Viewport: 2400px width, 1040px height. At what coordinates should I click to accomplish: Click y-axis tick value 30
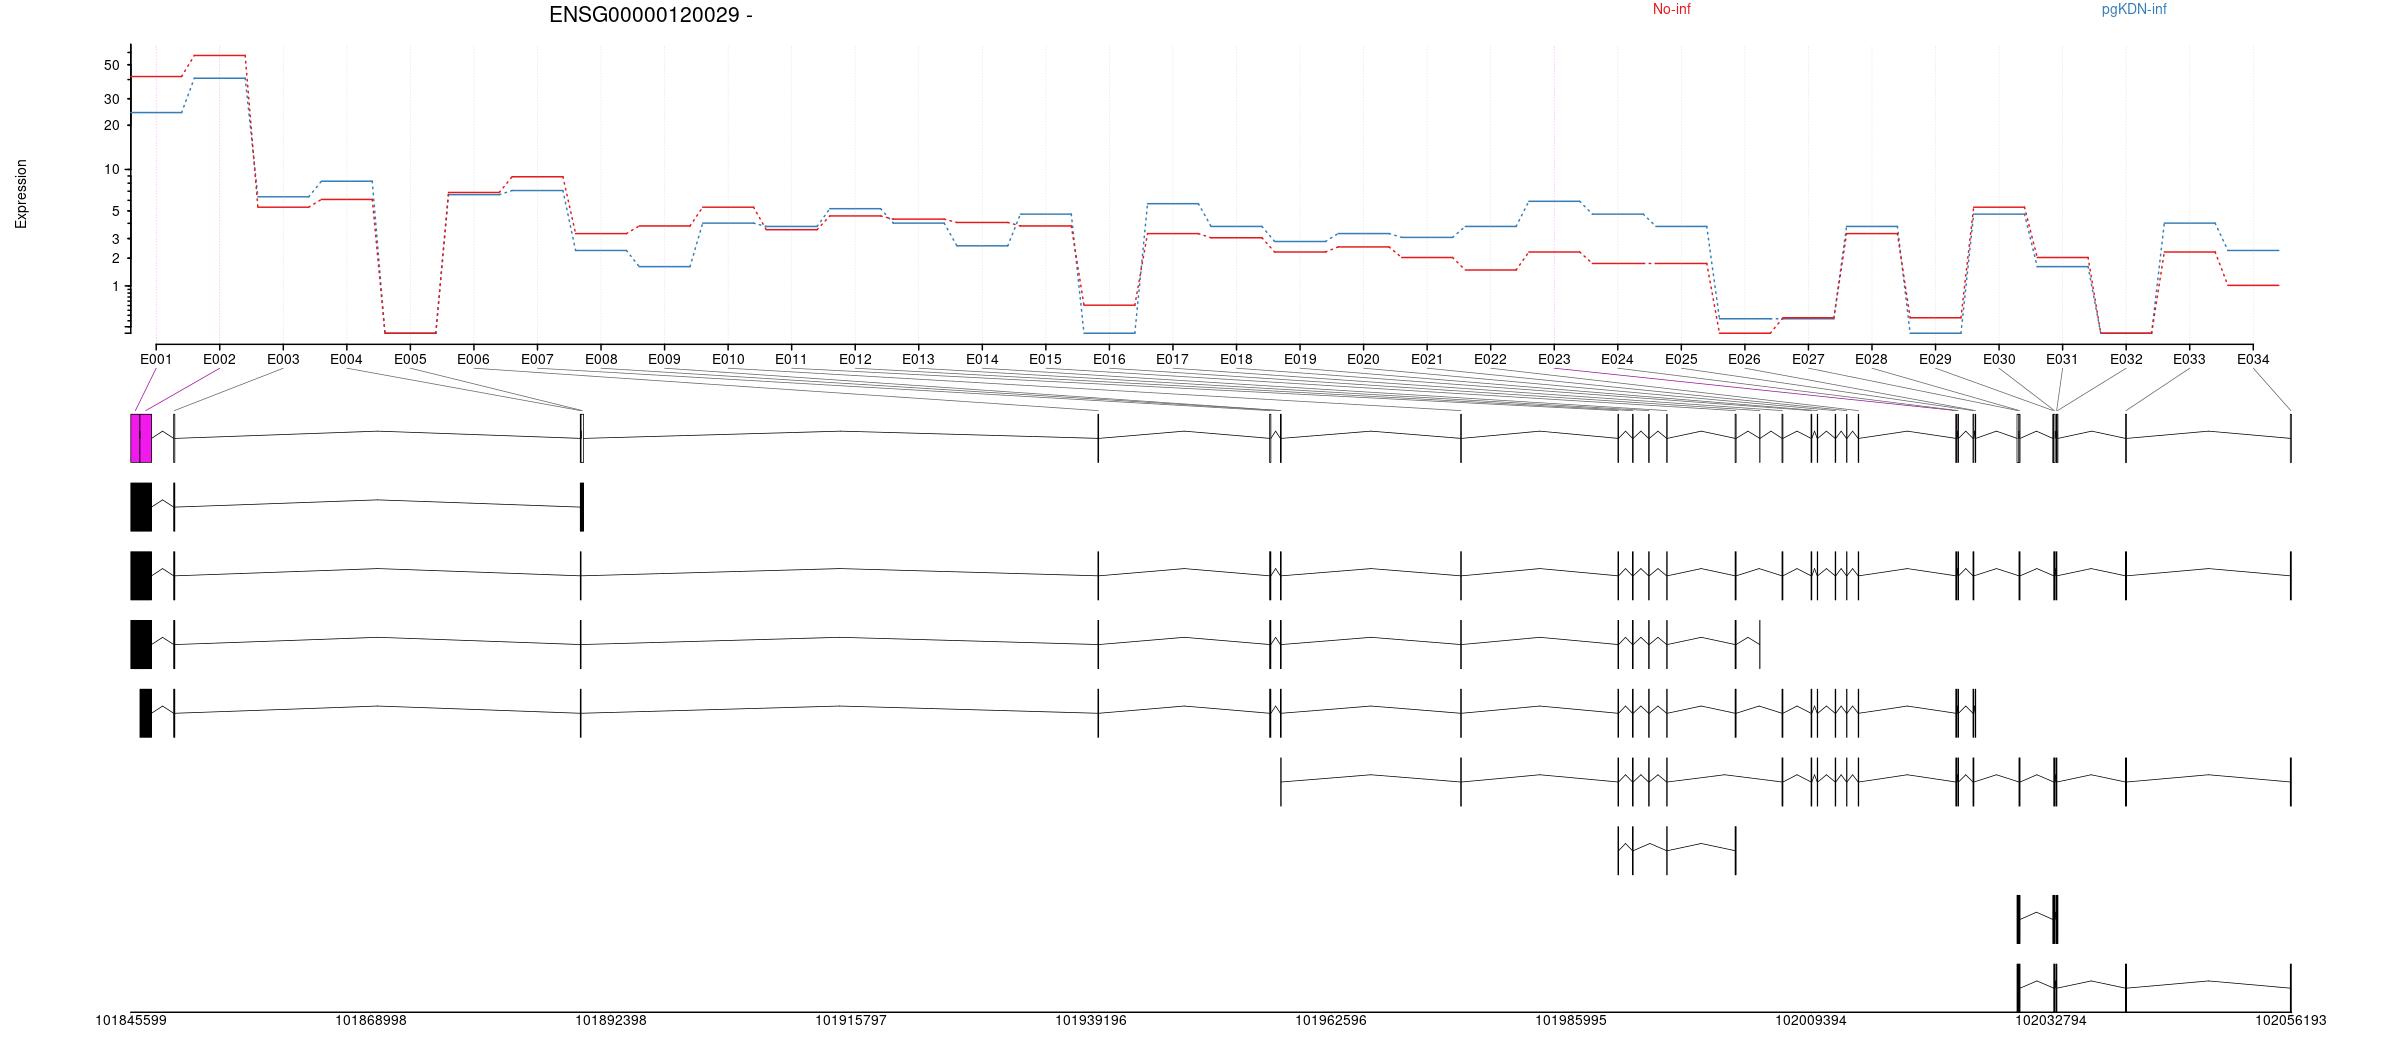(x=111, y=99)
